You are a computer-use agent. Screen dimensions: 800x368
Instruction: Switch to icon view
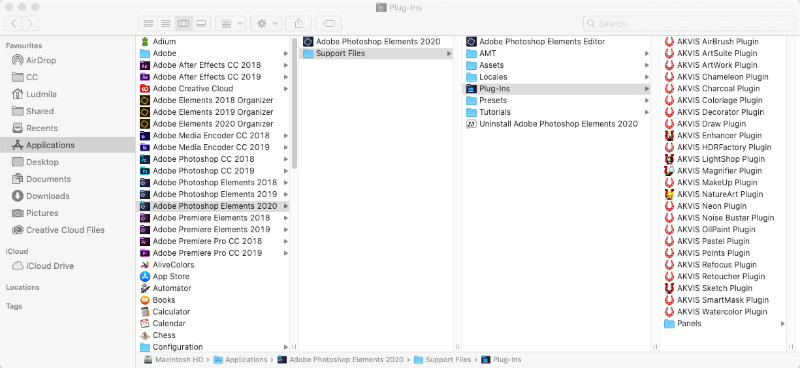click(148, 23)
